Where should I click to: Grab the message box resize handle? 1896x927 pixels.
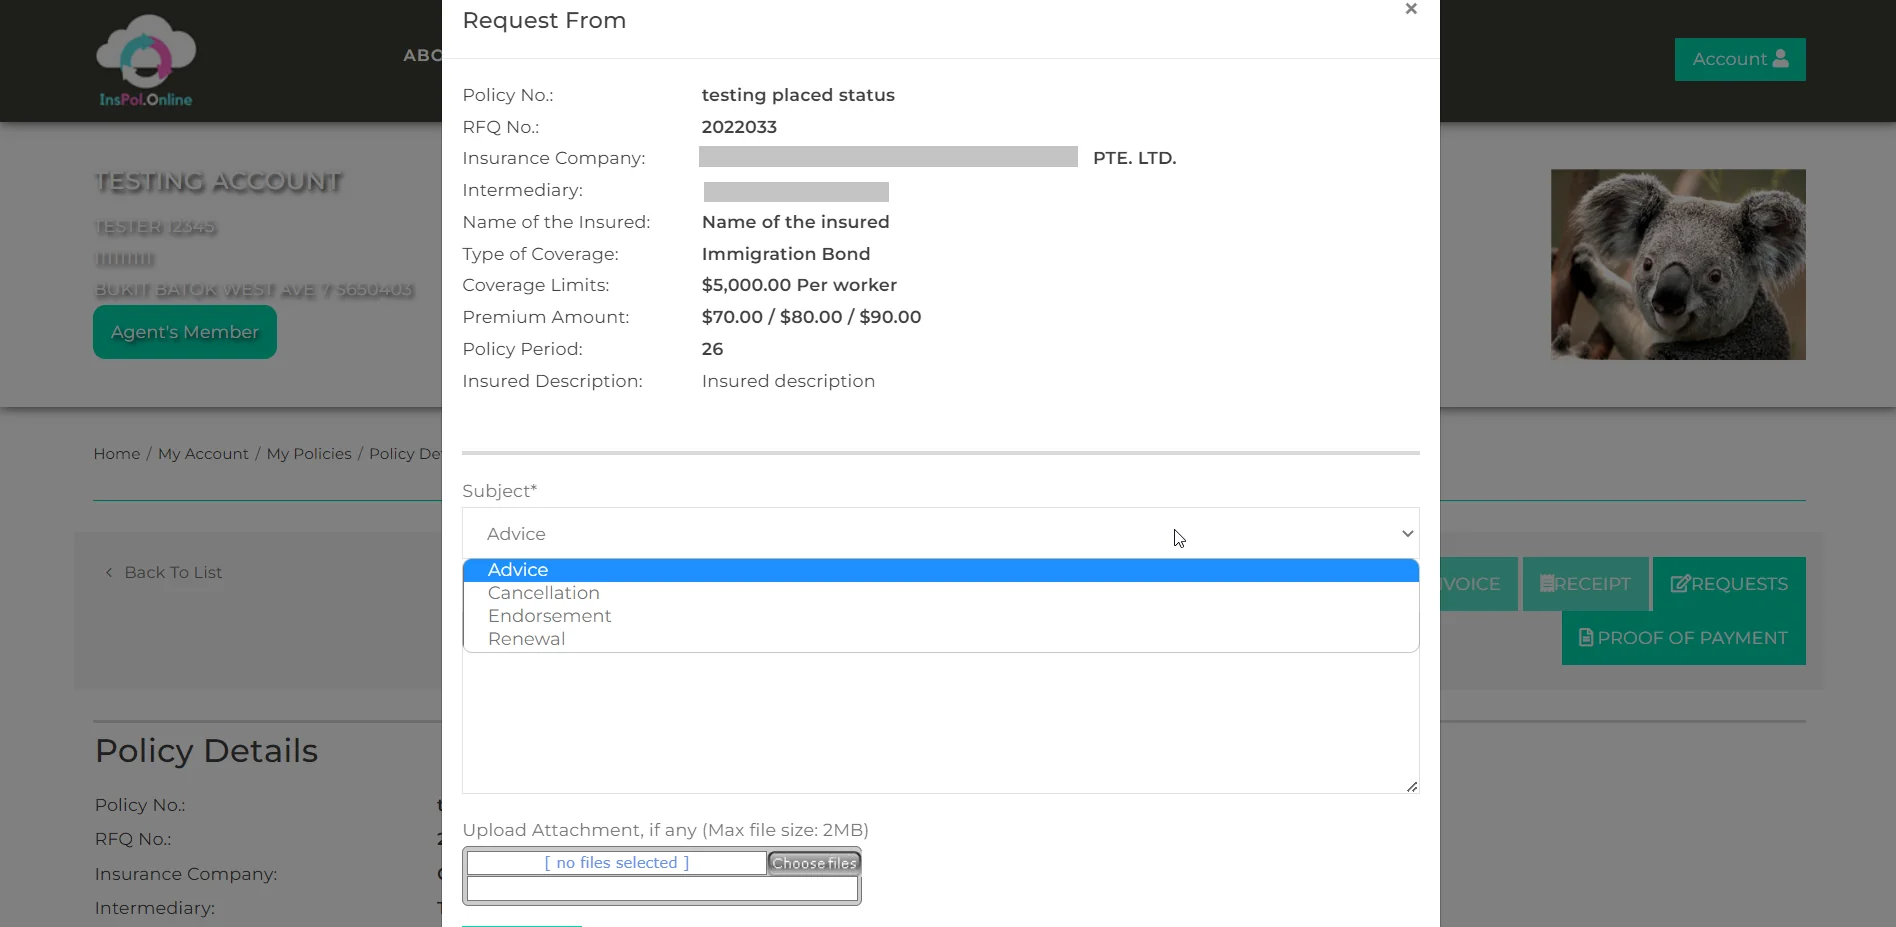coord(1411,786)
